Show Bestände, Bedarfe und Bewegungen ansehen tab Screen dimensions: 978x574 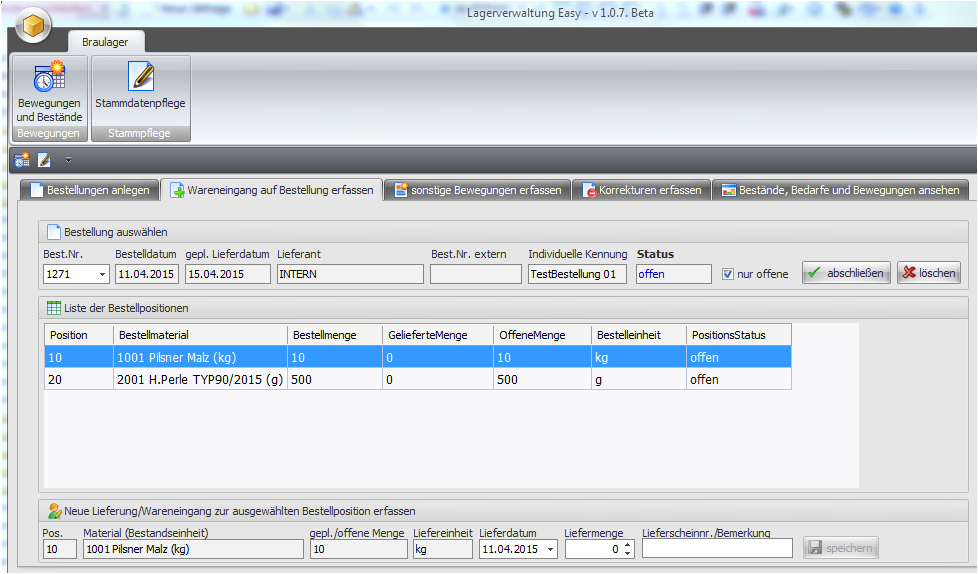(840, 190)
